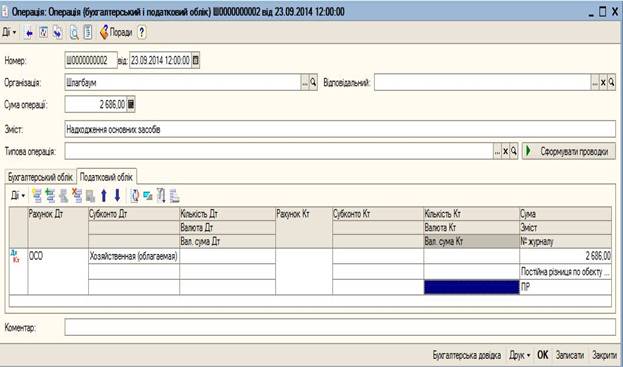
Task: Open the calendar picker beside the date
Action: pos(195,60)
